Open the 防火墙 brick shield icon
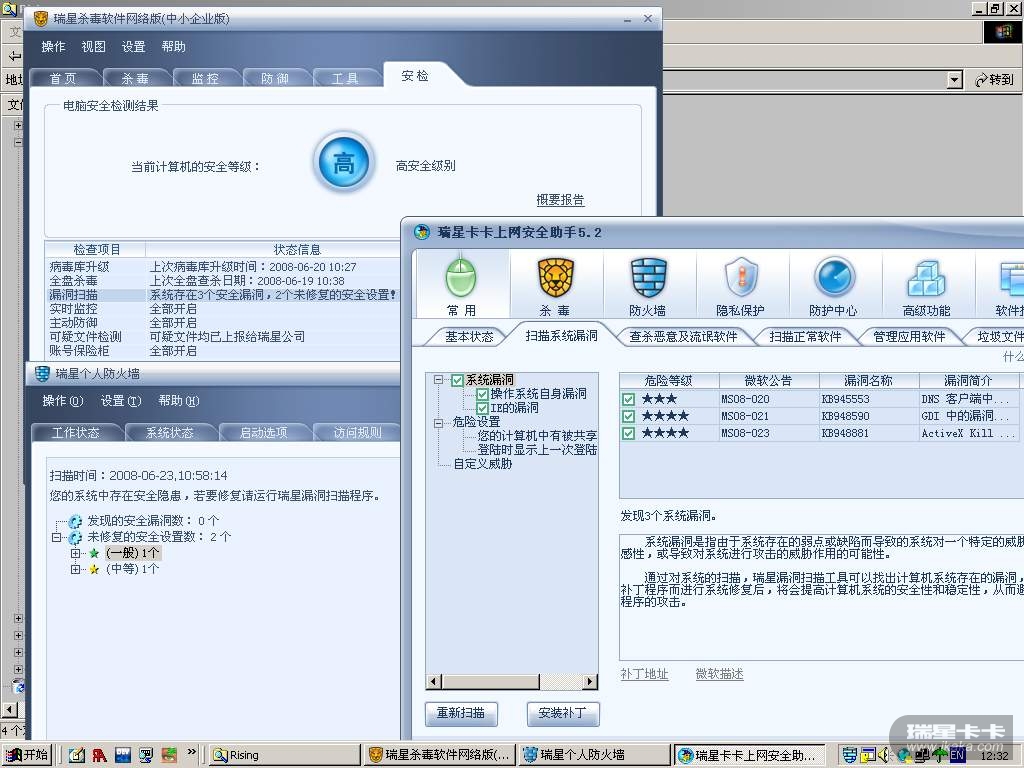The width and height of the screenshot is (1024, 768). click(x=648, y=278)
